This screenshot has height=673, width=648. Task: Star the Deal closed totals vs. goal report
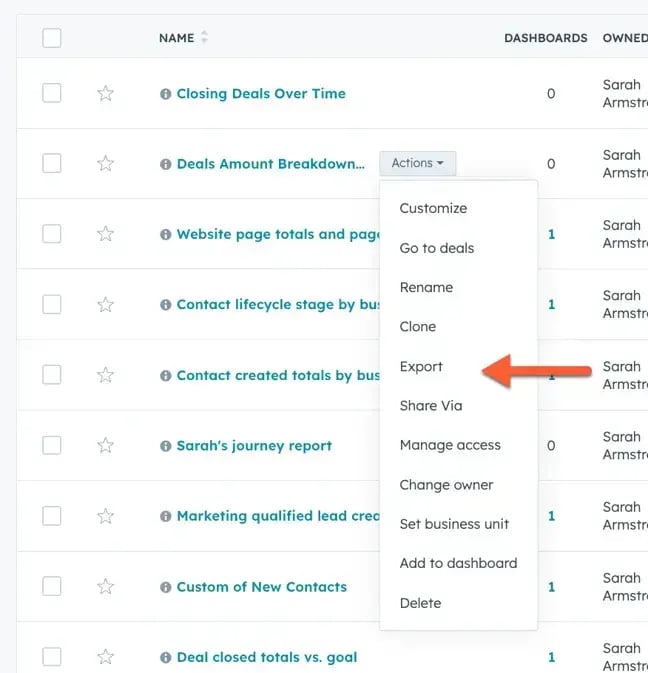pyautogui.click(x=105, y=657)
